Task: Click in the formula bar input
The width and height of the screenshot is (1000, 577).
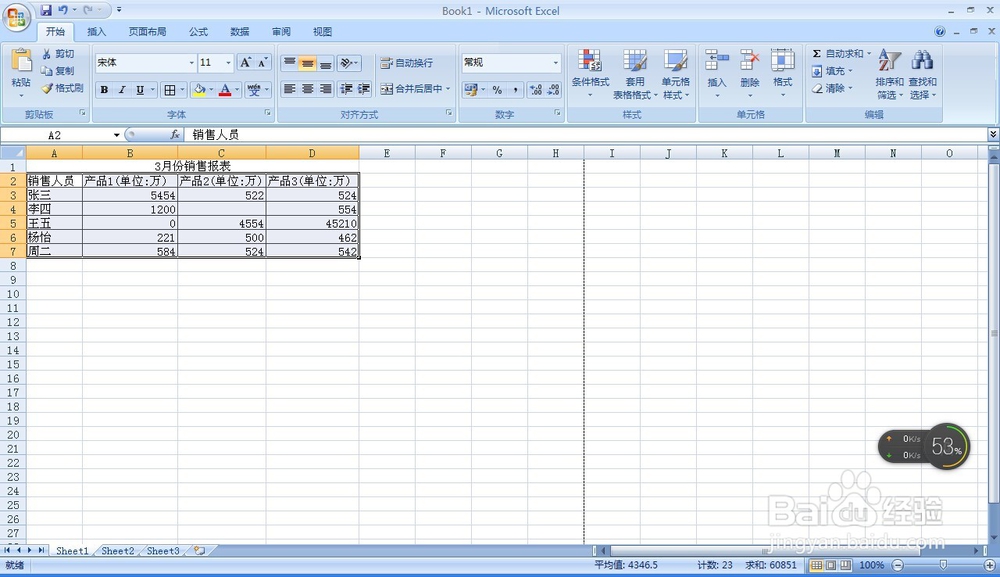Action: coord(585,135)
